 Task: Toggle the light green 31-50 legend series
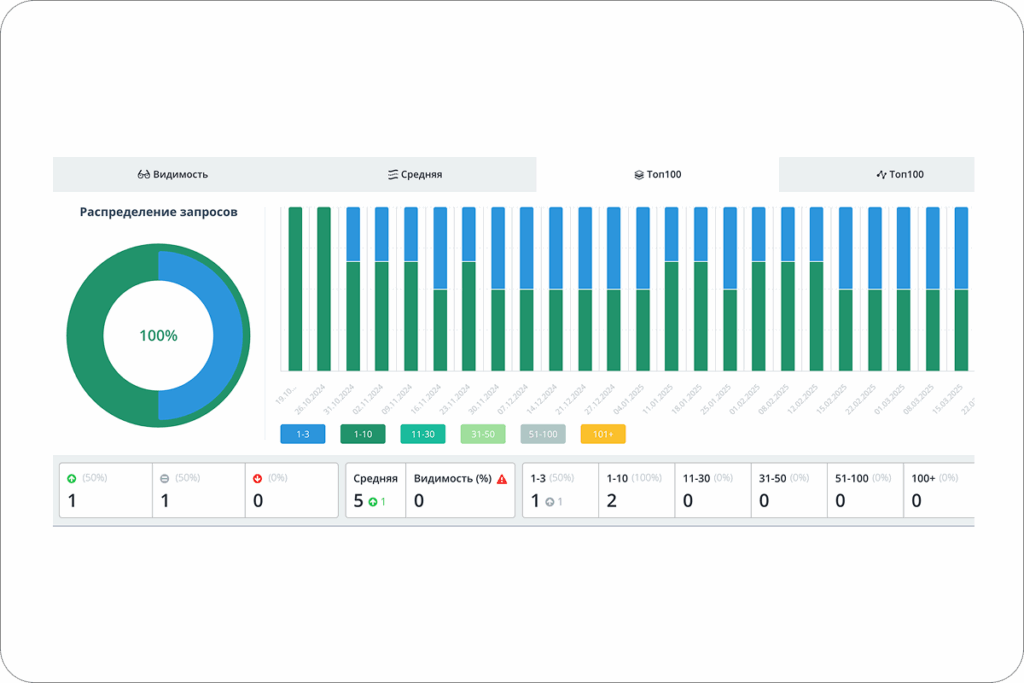483,434
